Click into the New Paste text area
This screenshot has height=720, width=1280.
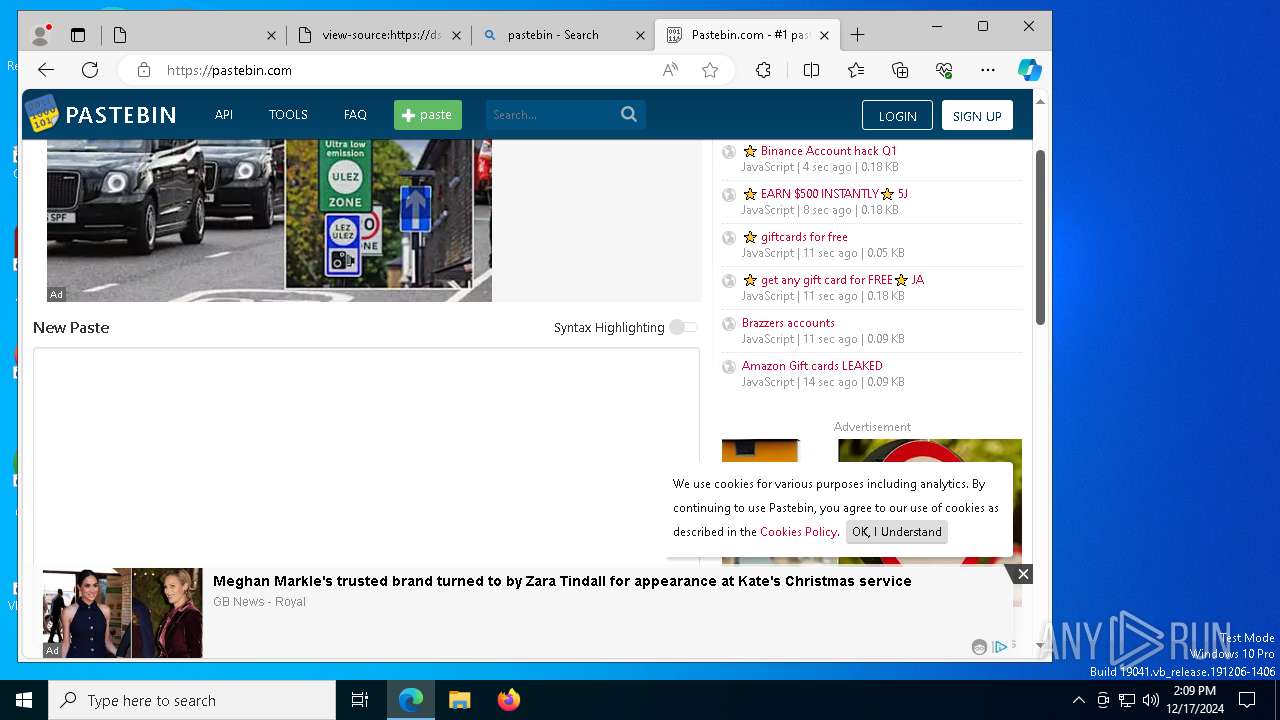click(x=366, y=457)
